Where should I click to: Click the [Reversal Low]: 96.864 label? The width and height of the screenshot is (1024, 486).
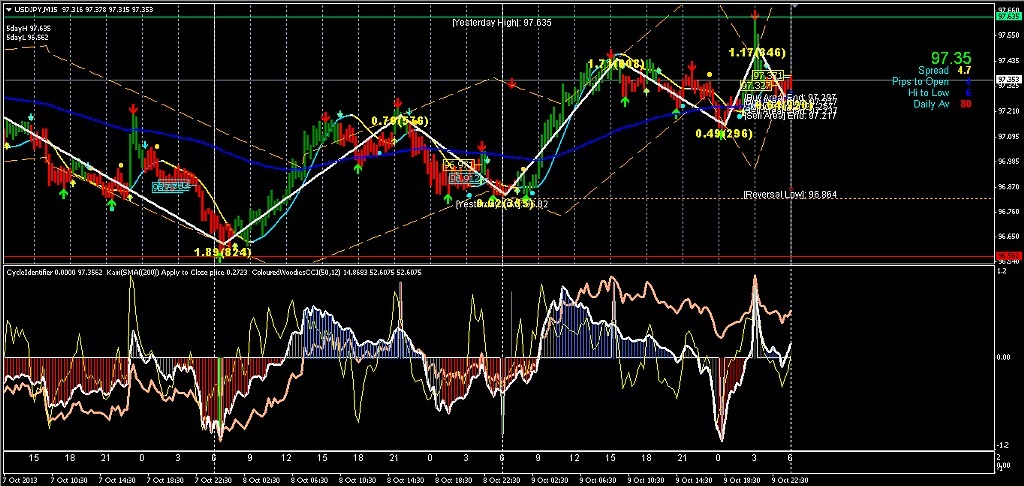790,194
